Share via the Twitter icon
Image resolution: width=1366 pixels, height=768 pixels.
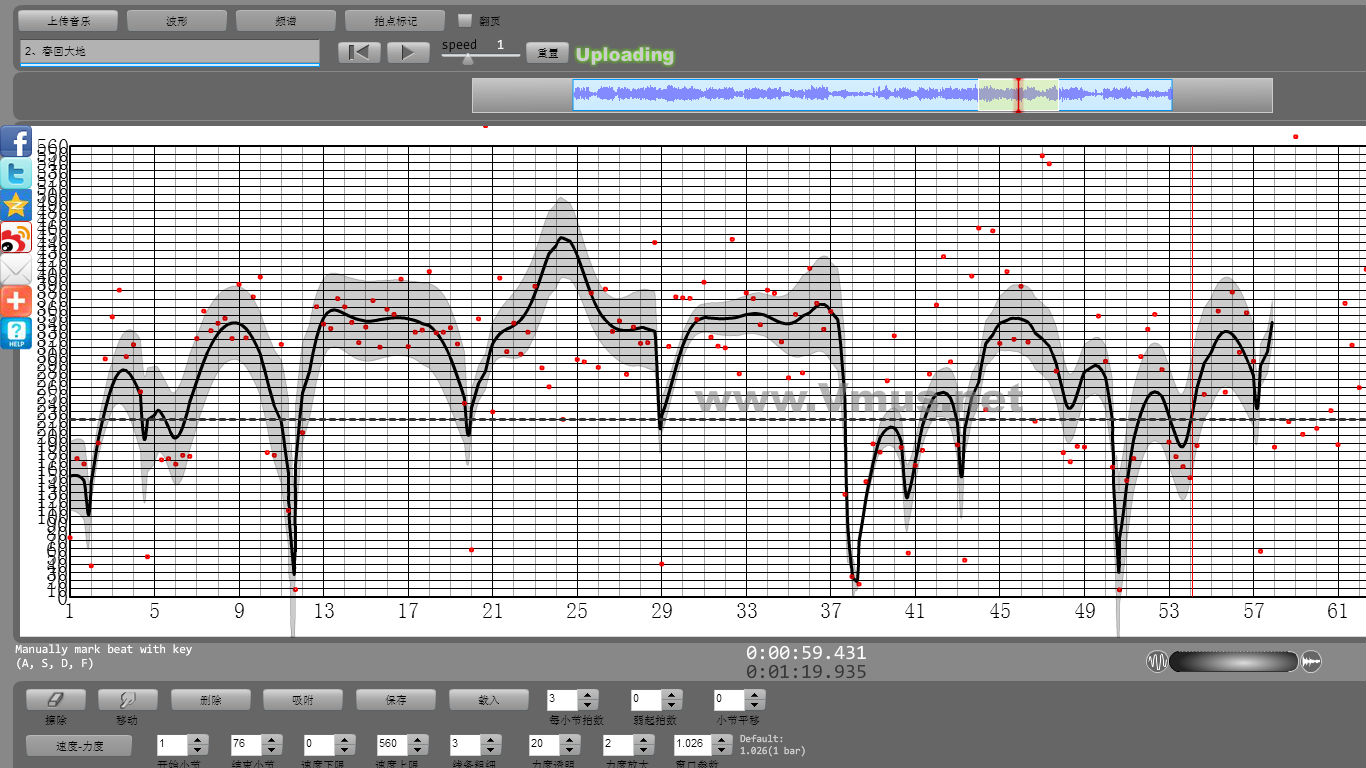point(16,174)
